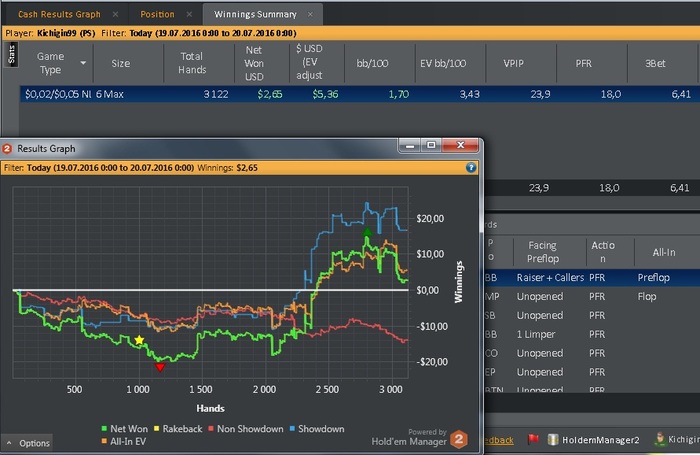This screenshot has height=455, width=700.
Task: Click the green upward triangle peak marker
Action: tap(367, 232)
